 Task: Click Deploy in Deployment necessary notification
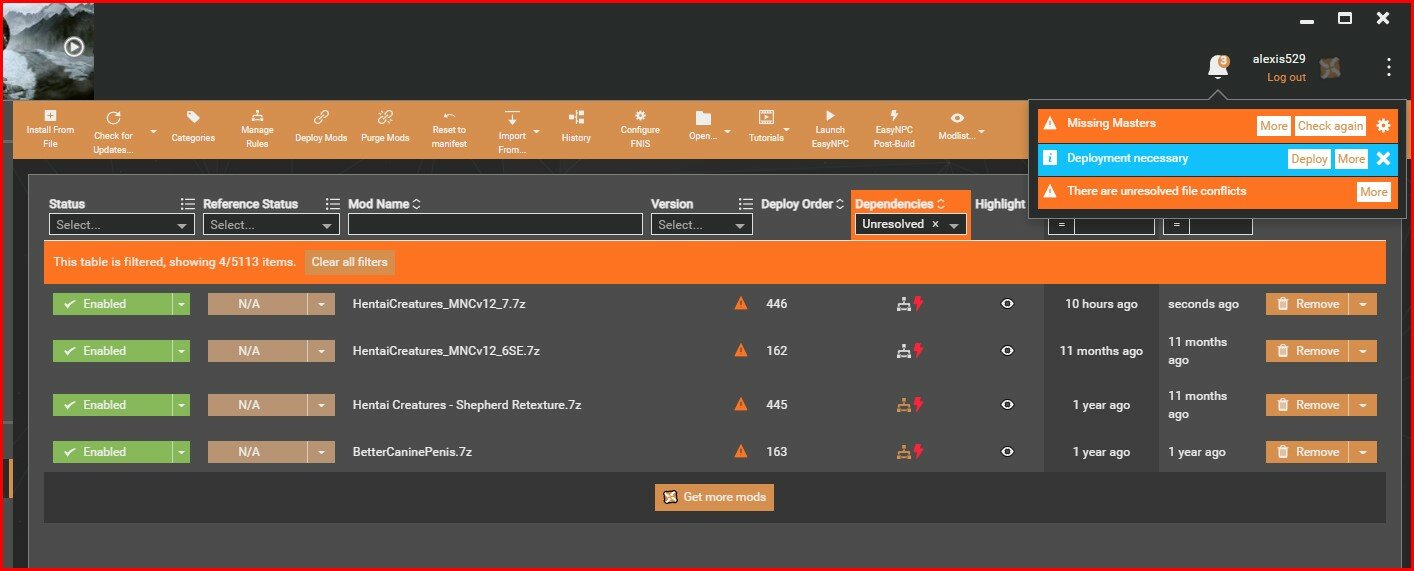[x=1309, y=159]
